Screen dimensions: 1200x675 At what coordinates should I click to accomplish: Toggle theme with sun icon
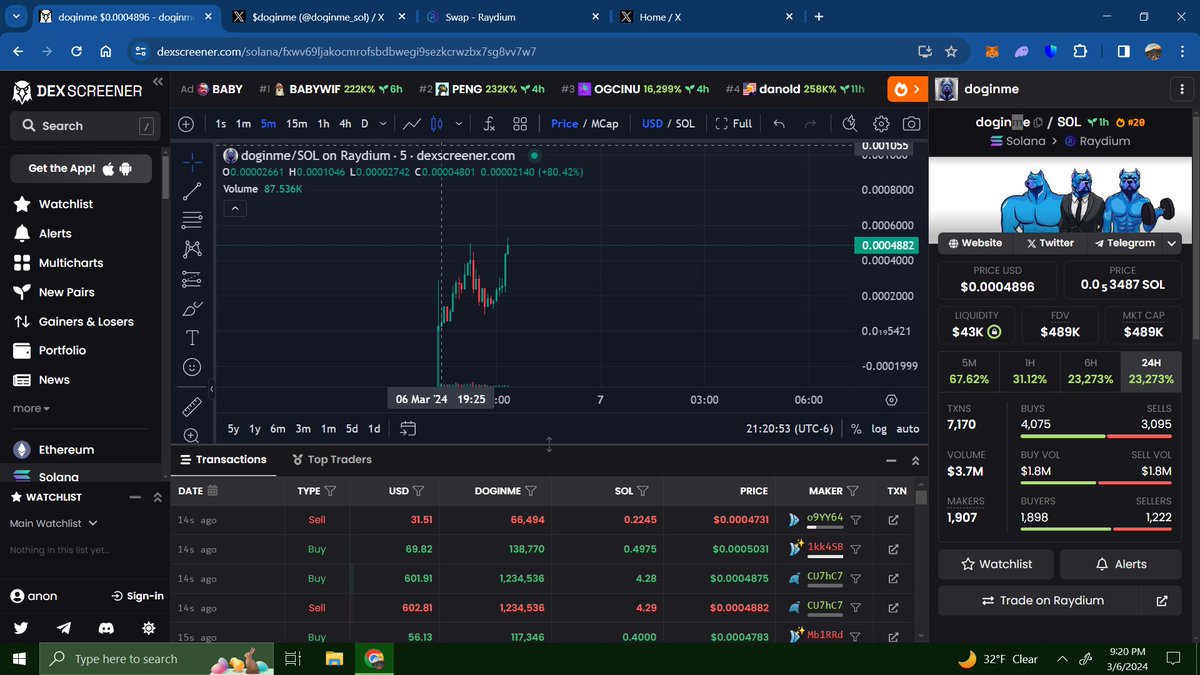[x=149, y=627]
